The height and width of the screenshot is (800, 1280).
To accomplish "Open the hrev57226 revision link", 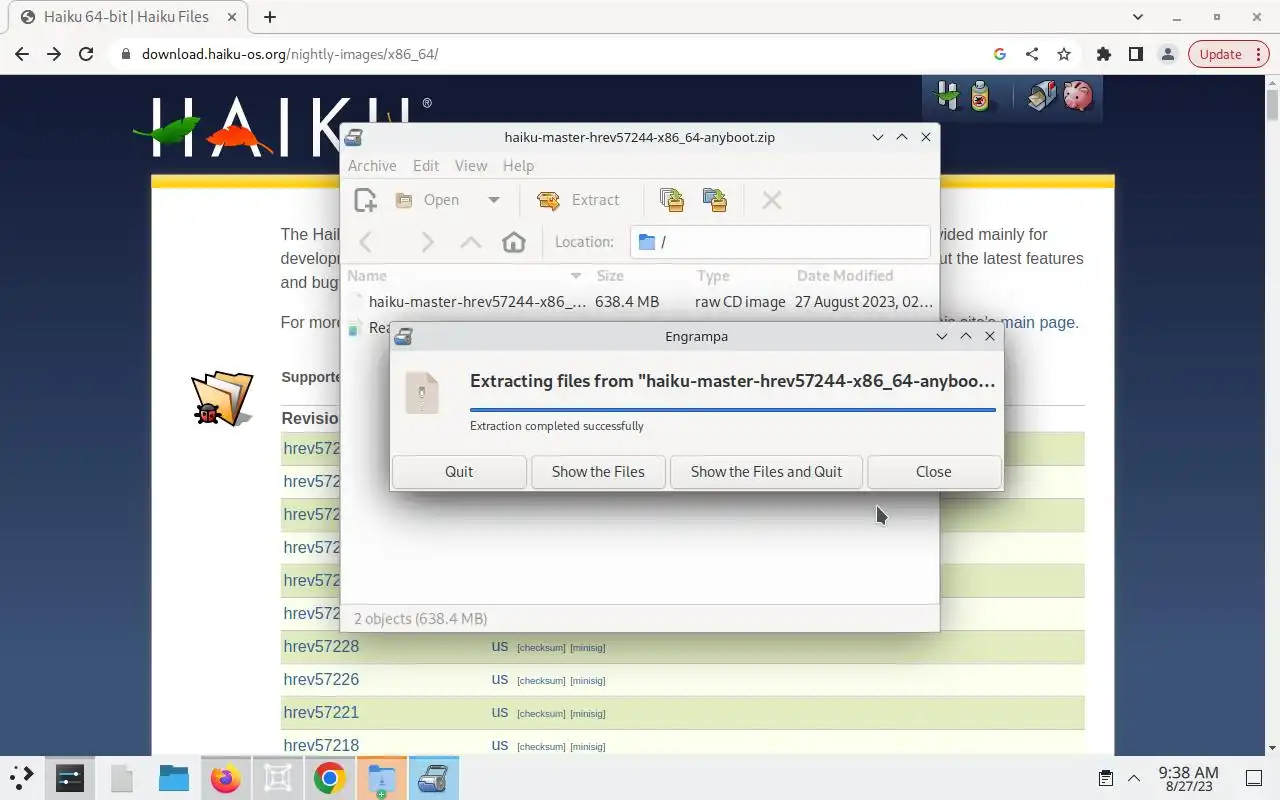I will click(321, 679).
